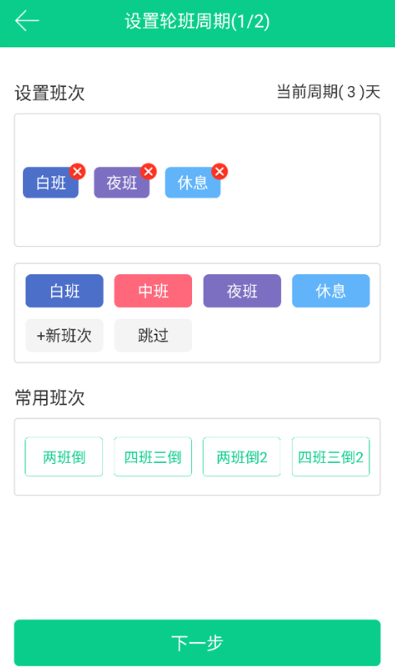Pick the 两班倒2 preset
Screen dimensions: 395x670
click(x=242, y=457)
